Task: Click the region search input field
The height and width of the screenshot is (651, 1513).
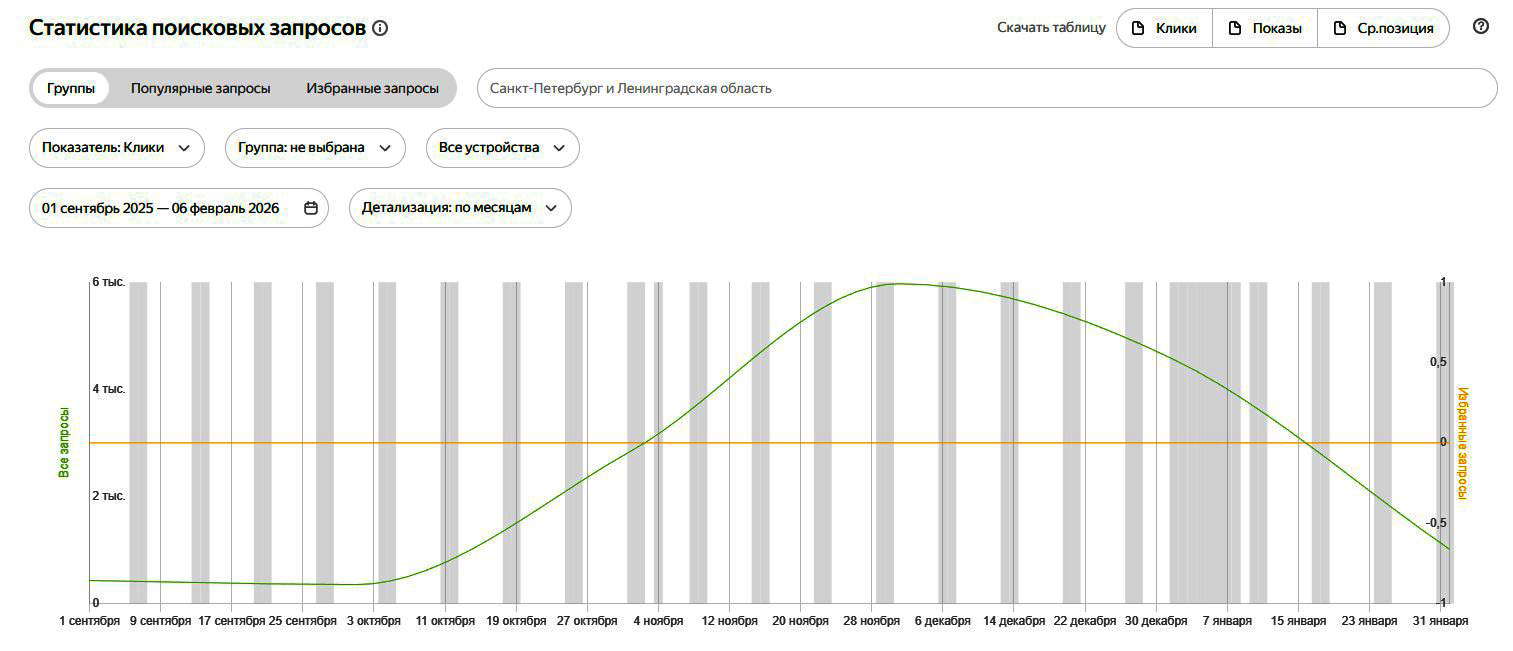Action: pyautogui.click(x=986, y=88)
